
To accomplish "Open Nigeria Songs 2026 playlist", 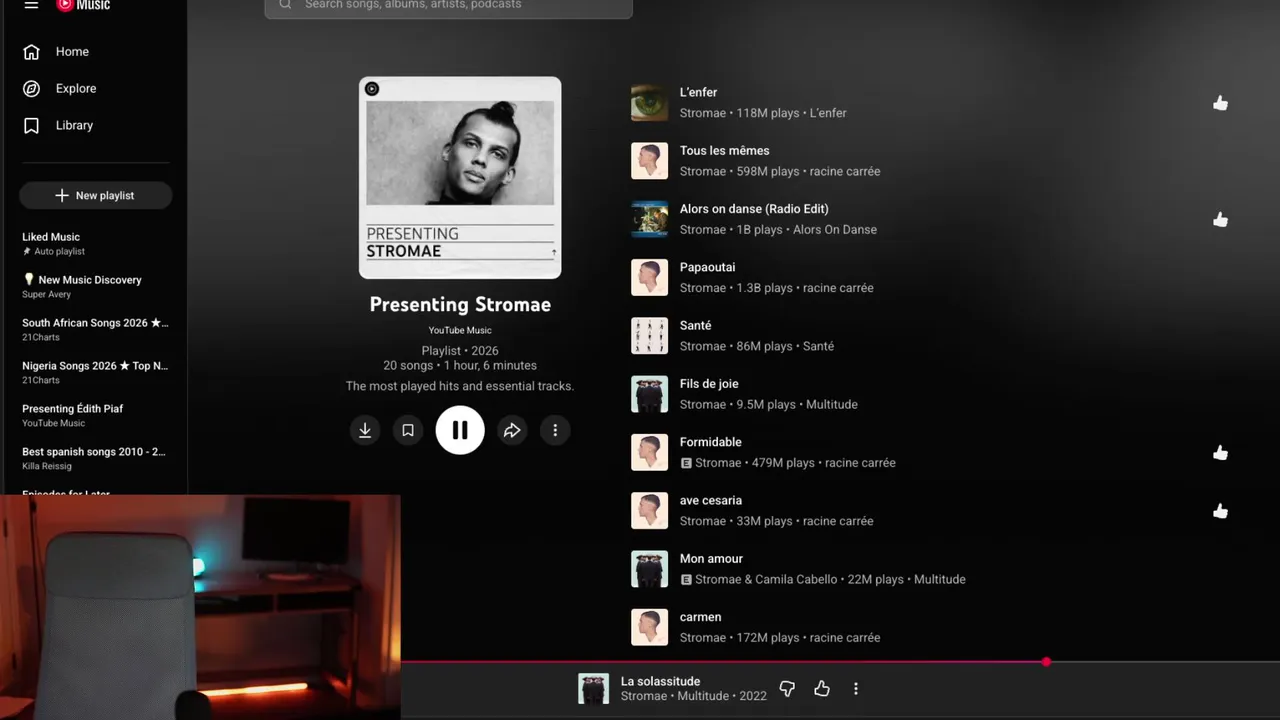I will tap(95, 373).
